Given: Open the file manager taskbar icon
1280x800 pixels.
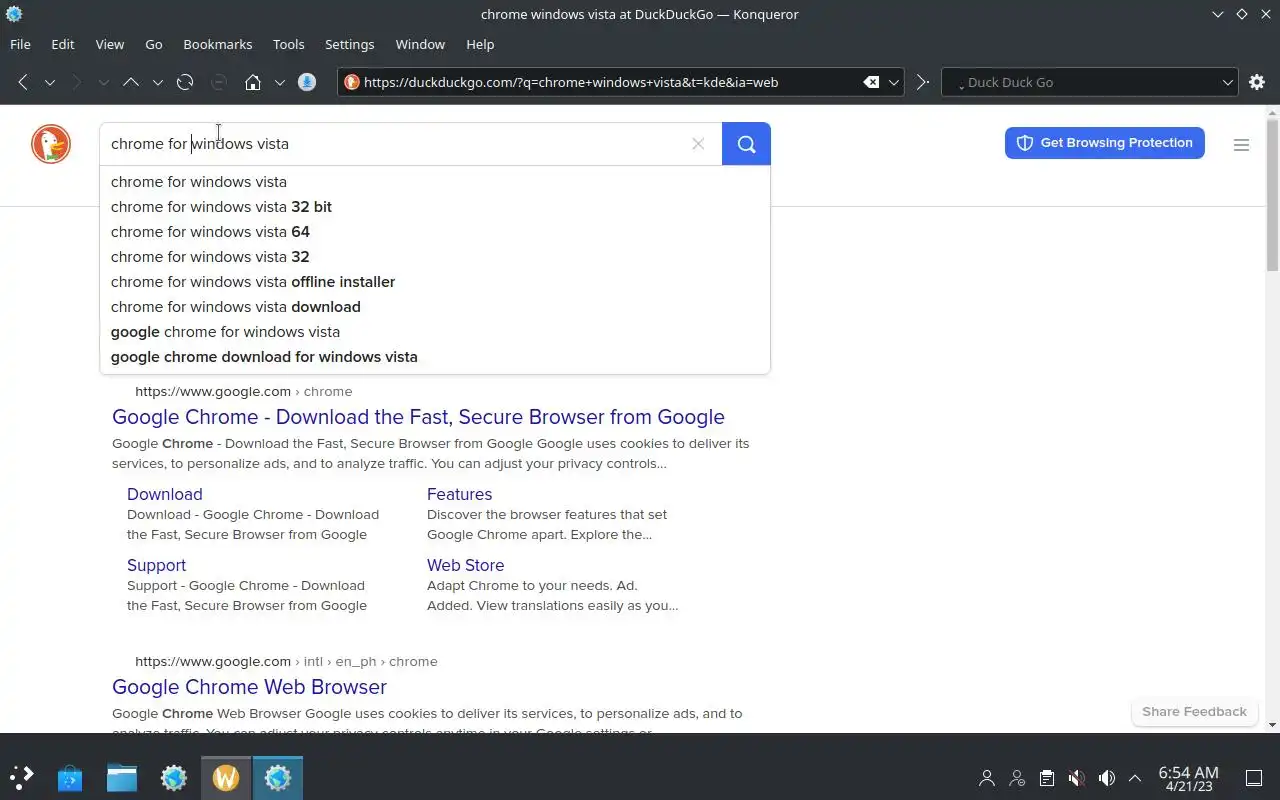Looking at the screenshot, I should (x=122, y=777).
